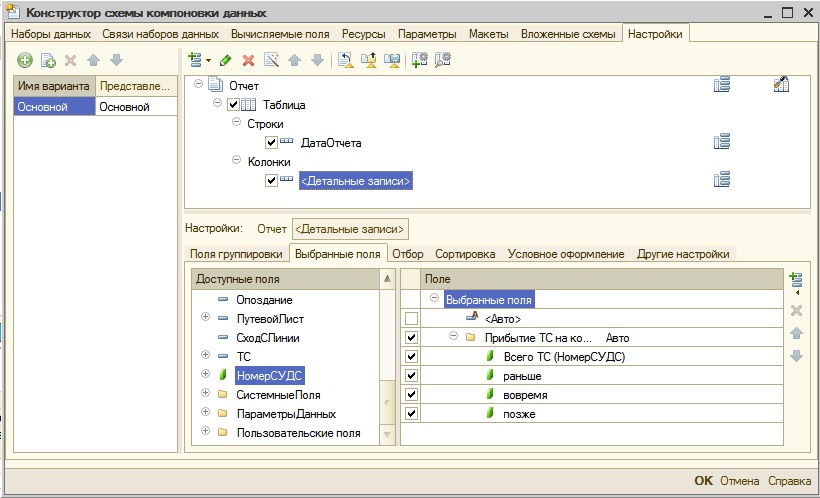Click the Отмена button
820x498 pixels.
pos(739,481)
